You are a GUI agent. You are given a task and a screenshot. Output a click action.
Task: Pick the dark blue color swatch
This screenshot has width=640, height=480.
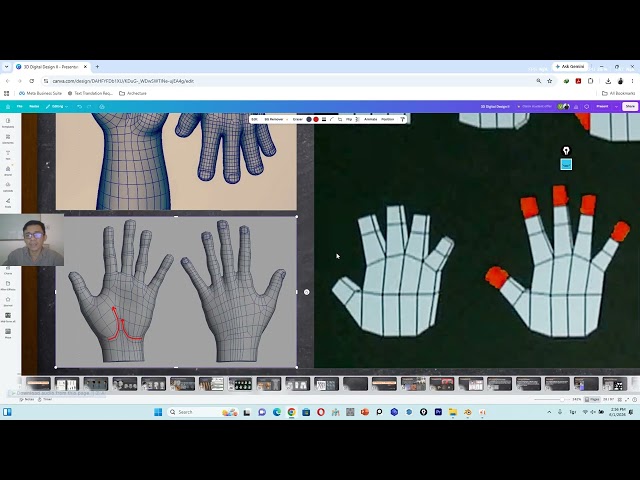(309, 119)
